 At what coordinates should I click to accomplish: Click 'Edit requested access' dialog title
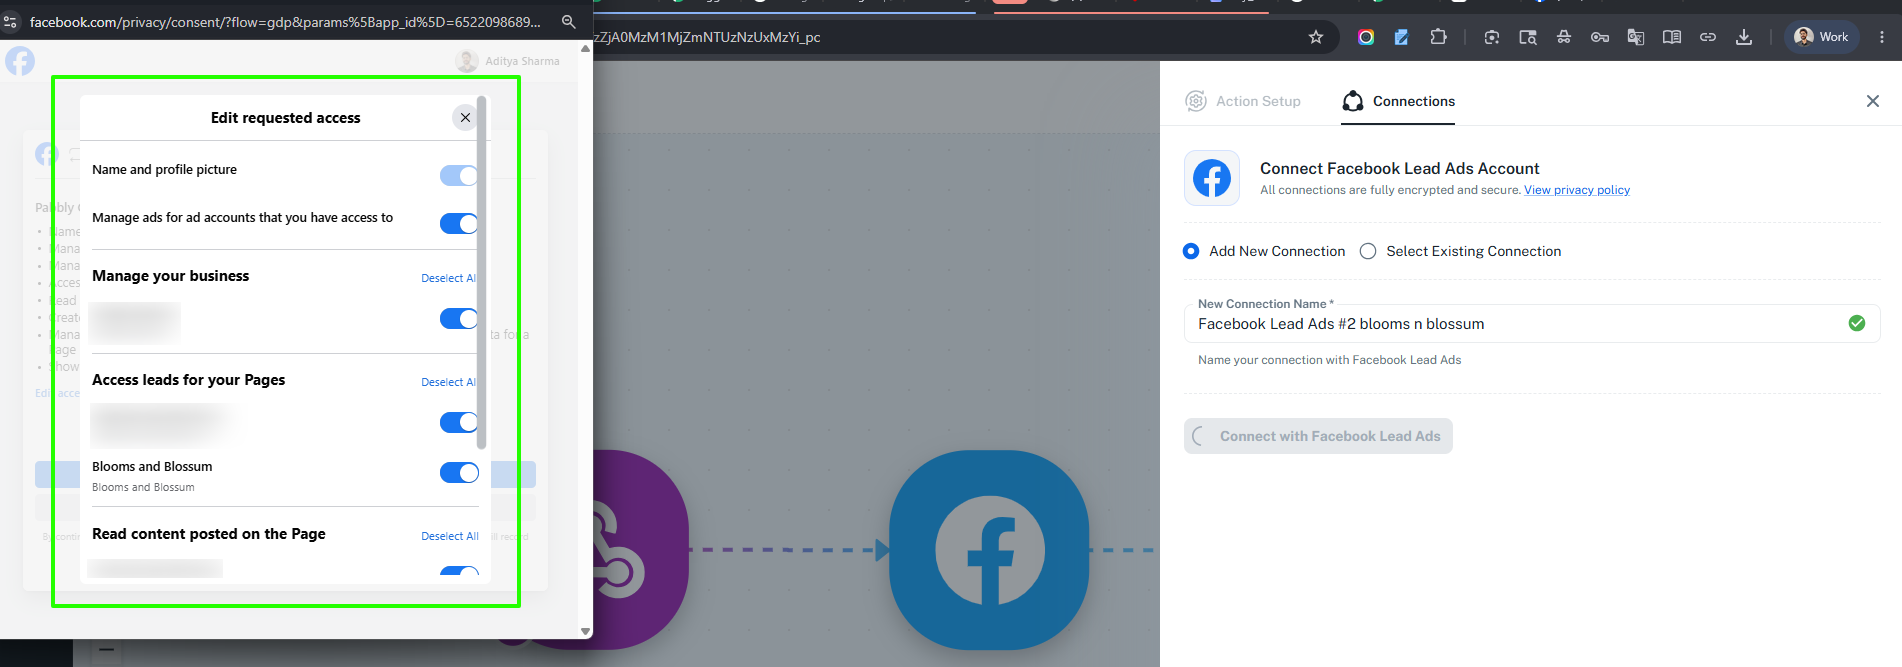click(285, 118)
